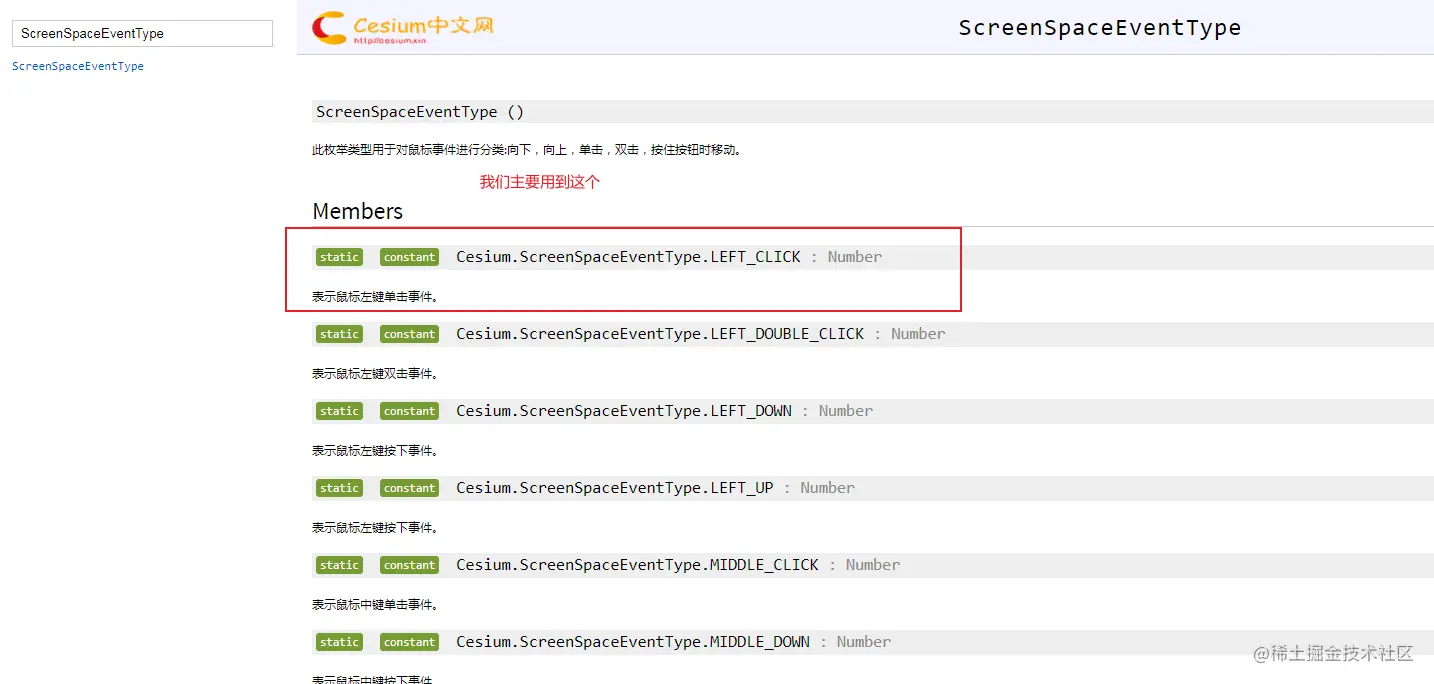
Task: Click the static badge for LEFT_CLICK
Action: [339, 257]
